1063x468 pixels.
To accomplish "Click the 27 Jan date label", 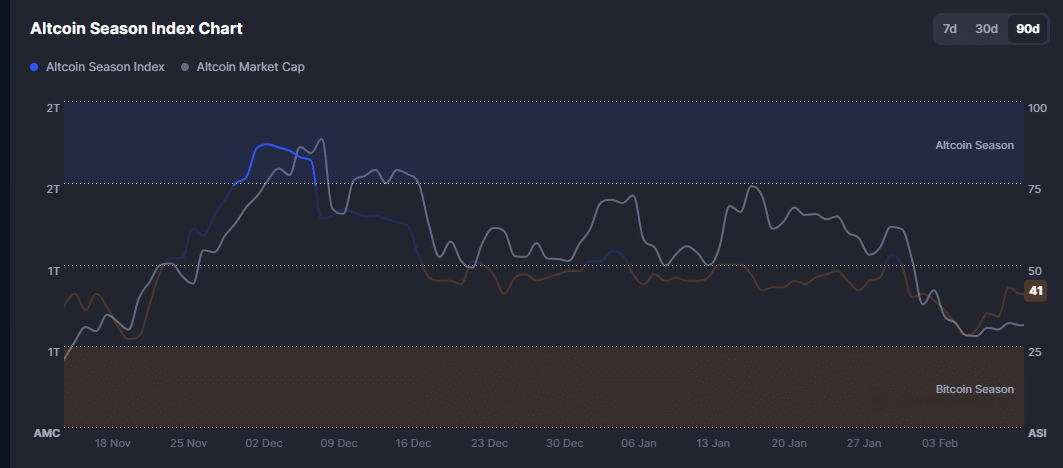I will (865, 443).
